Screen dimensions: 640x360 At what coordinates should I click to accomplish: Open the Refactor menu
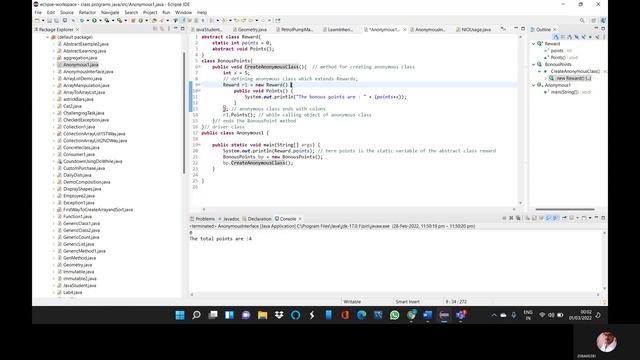pyautogui.click(x=87, y=13)
